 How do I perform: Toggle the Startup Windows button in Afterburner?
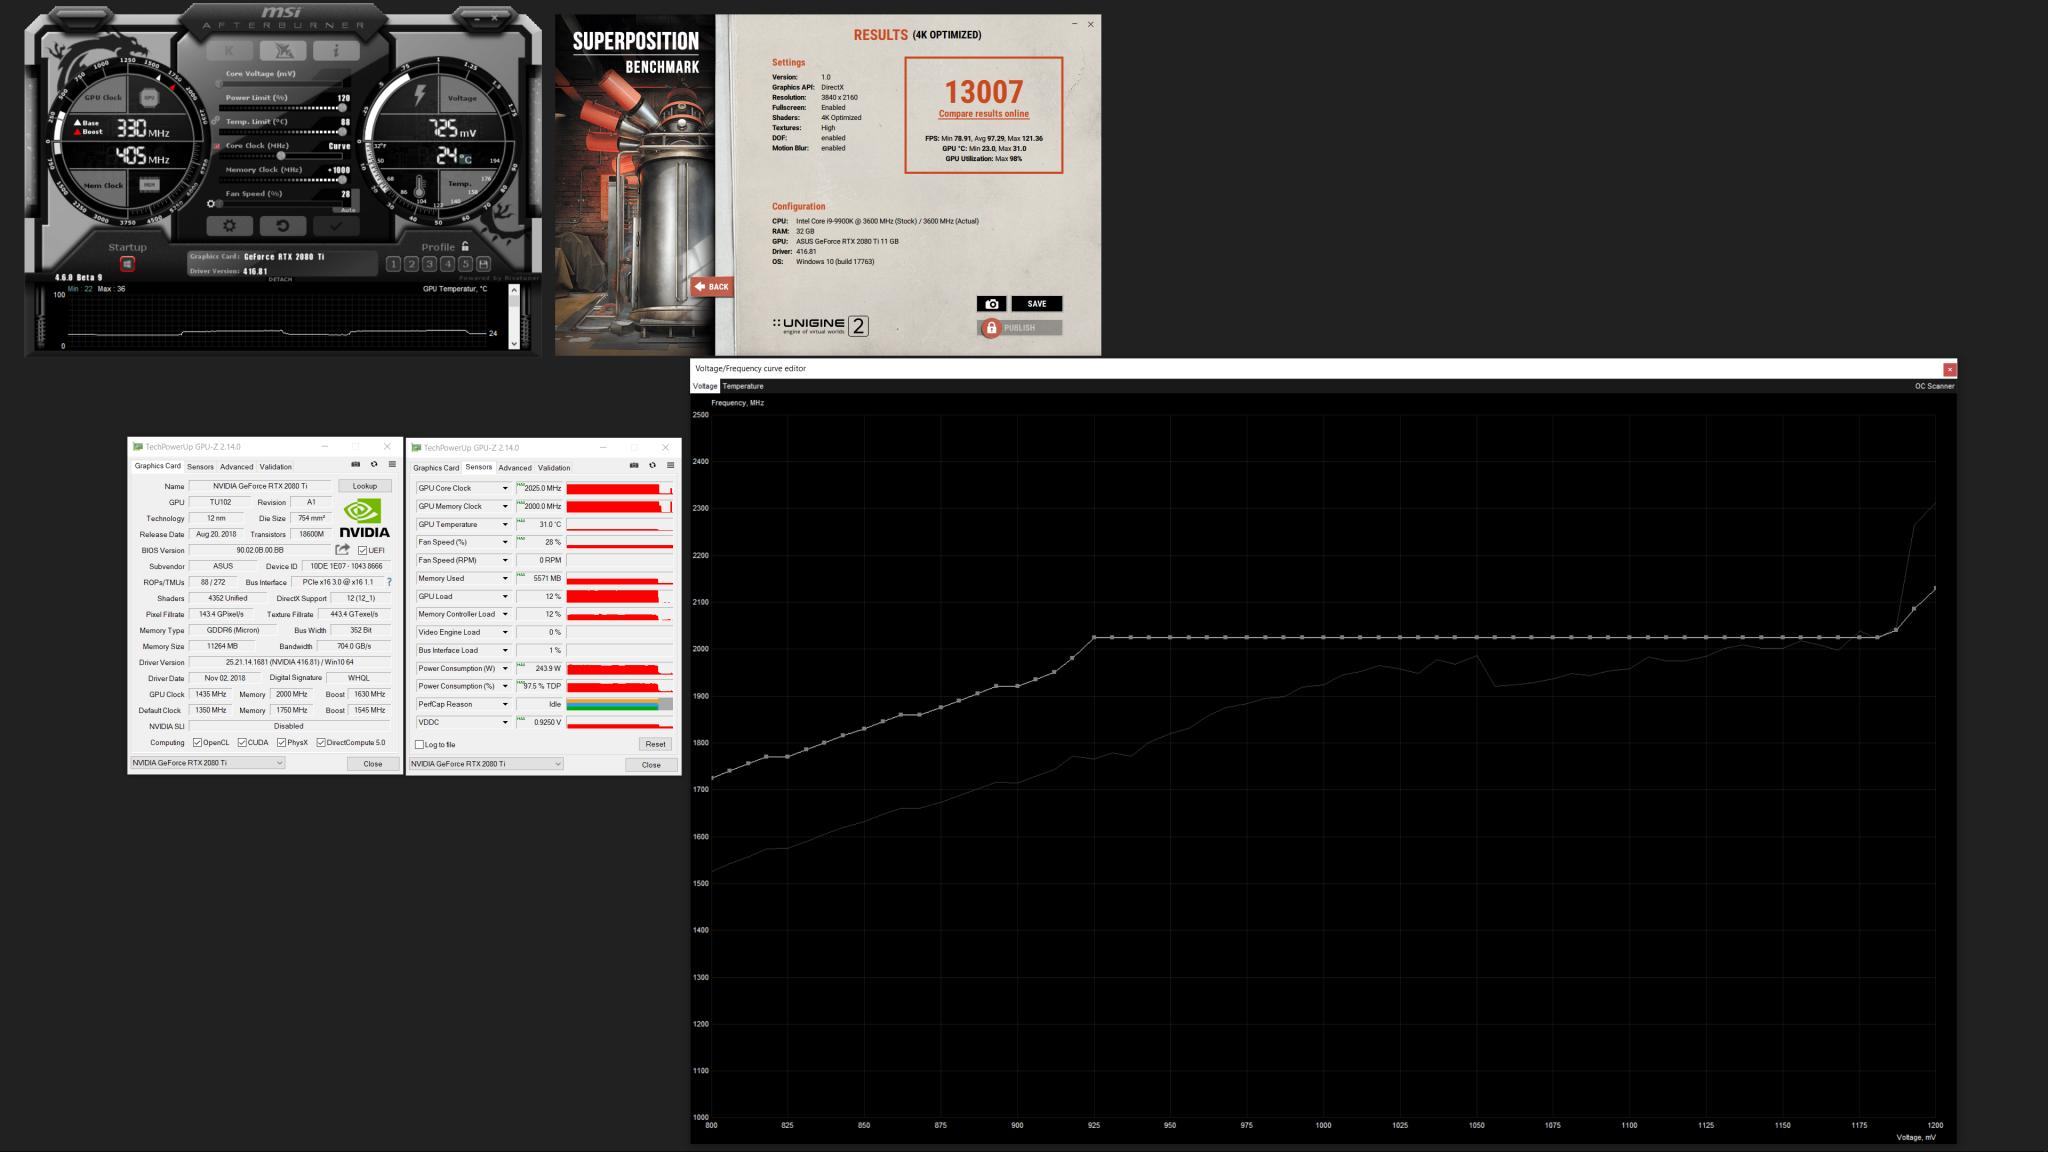[x=127, y=264]
